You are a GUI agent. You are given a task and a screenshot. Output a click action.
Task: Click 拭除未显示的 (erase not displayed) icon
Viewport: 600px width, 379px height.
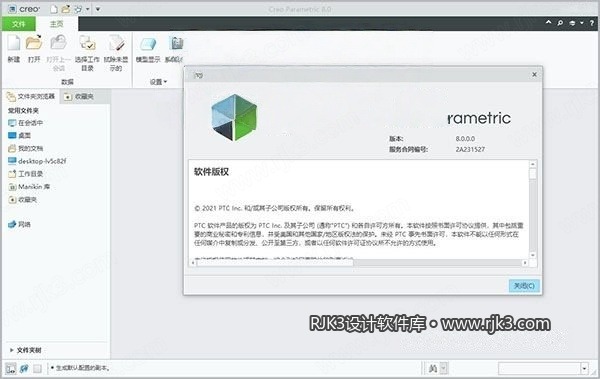coord(116,43)
